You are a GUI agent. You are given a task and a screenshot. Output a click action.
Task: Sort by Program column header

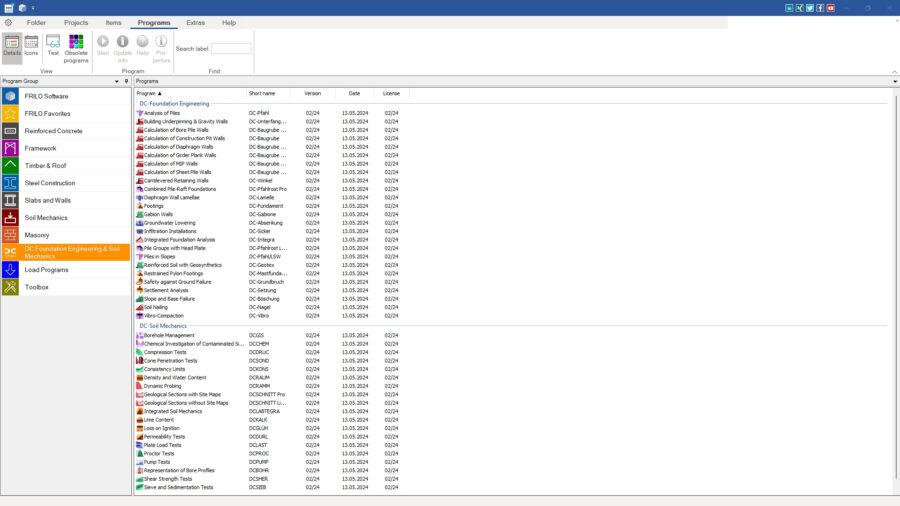click(189, 94)
